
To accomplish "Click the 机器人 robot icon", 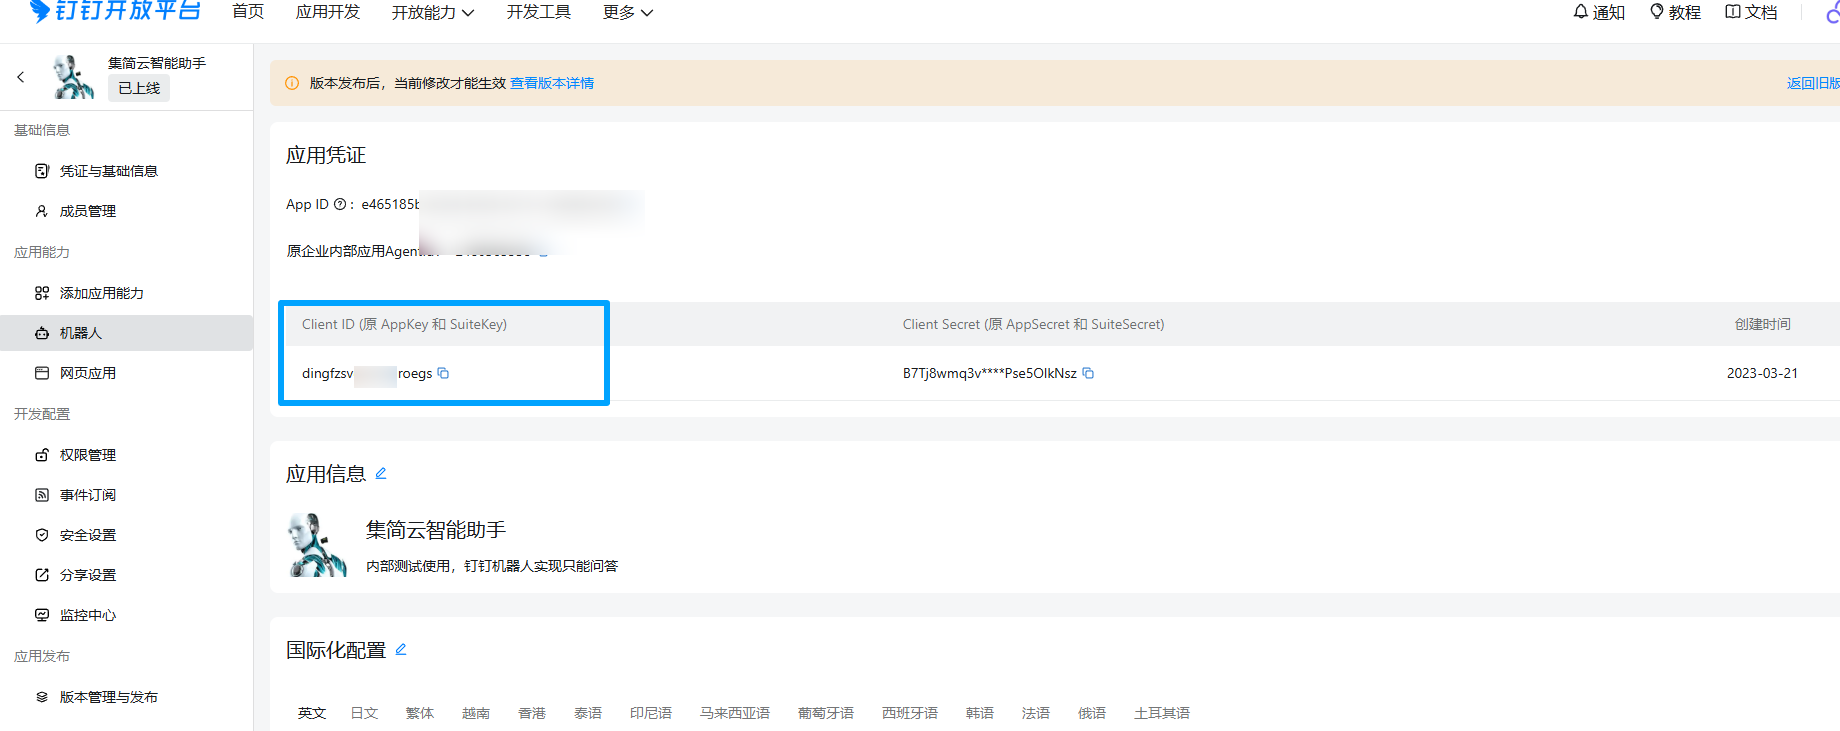I will (42, 333).
